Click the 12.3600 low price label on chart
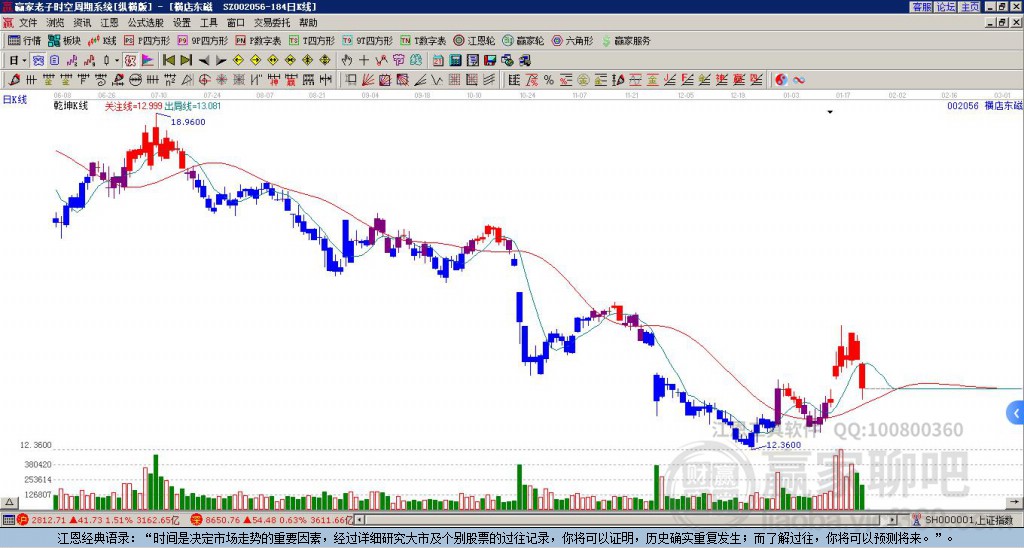 tap(784, 445)
